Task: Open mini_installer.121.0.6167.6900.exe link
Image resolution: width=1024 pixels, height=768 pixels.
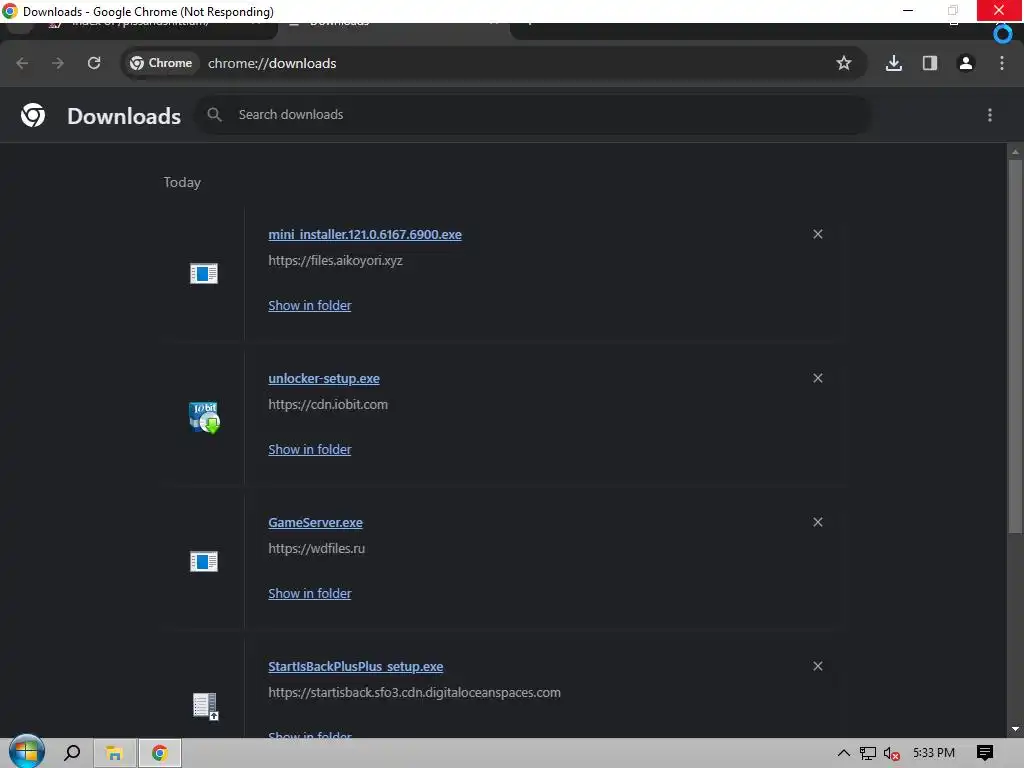Action: point(365,234)
